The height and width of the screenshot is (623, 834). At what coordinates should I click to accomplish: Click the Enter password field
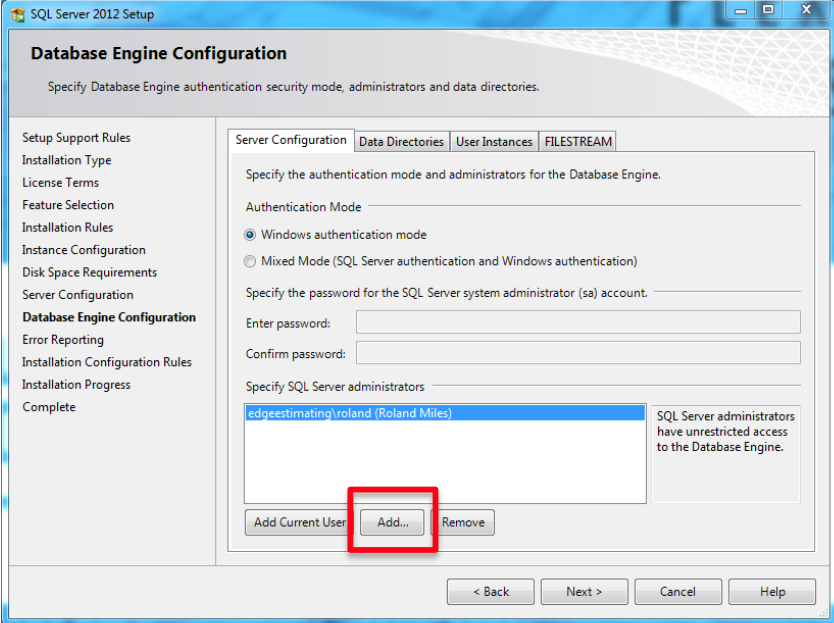tap(578, 322)
